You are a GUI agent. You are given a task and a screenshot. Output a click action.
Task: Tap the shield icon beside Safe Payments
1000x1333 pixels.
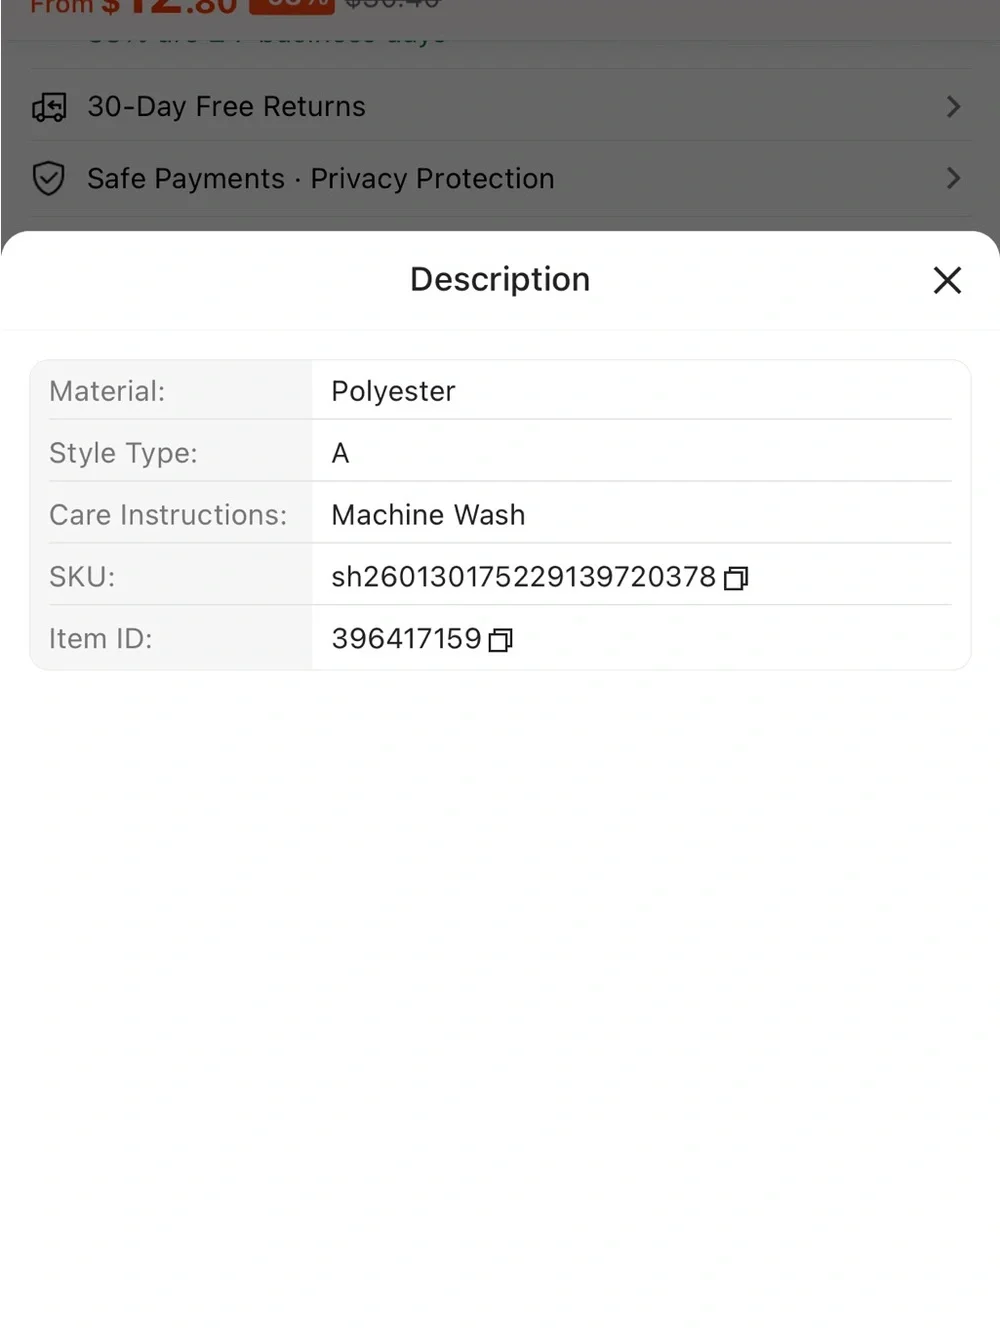point(49,179)
